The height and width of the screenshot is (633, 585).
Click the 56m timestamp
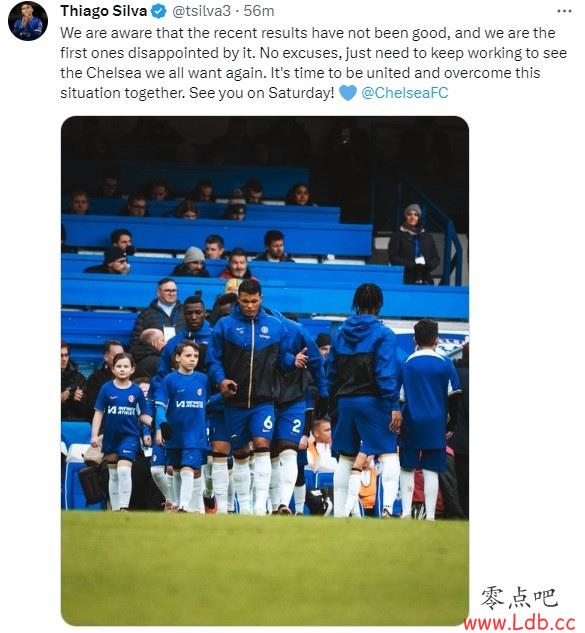point(259,11)
